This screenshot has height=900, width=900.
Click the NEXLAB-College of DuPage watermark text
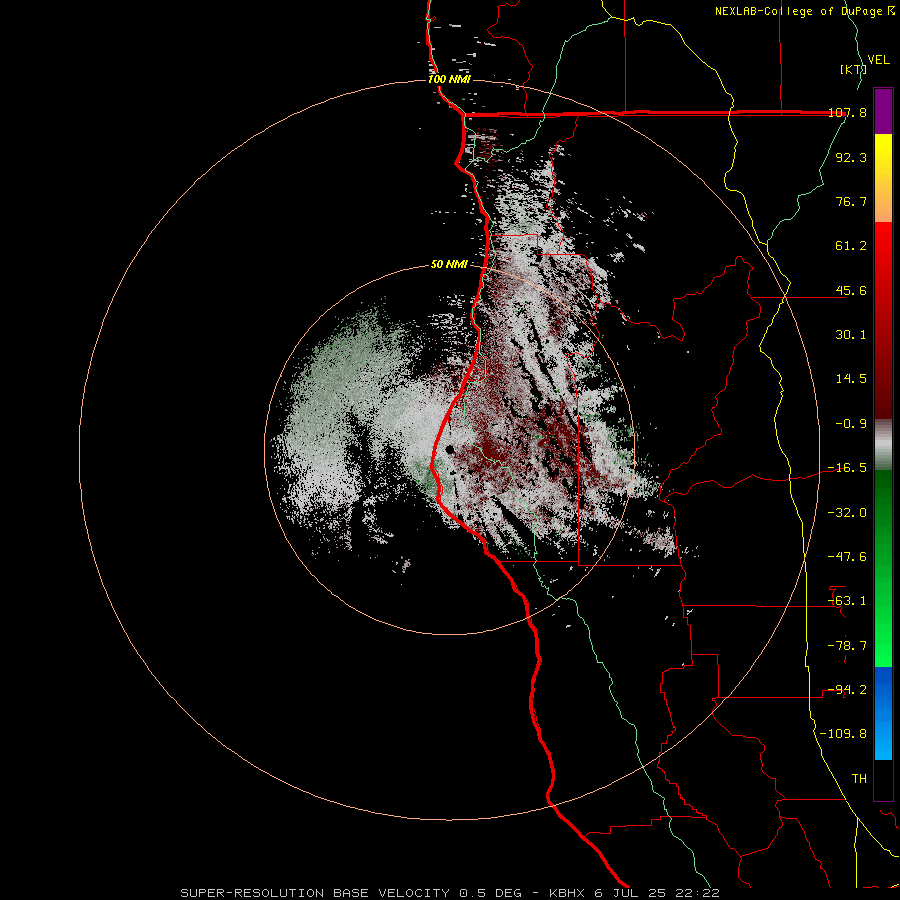[x=804, y=11]
